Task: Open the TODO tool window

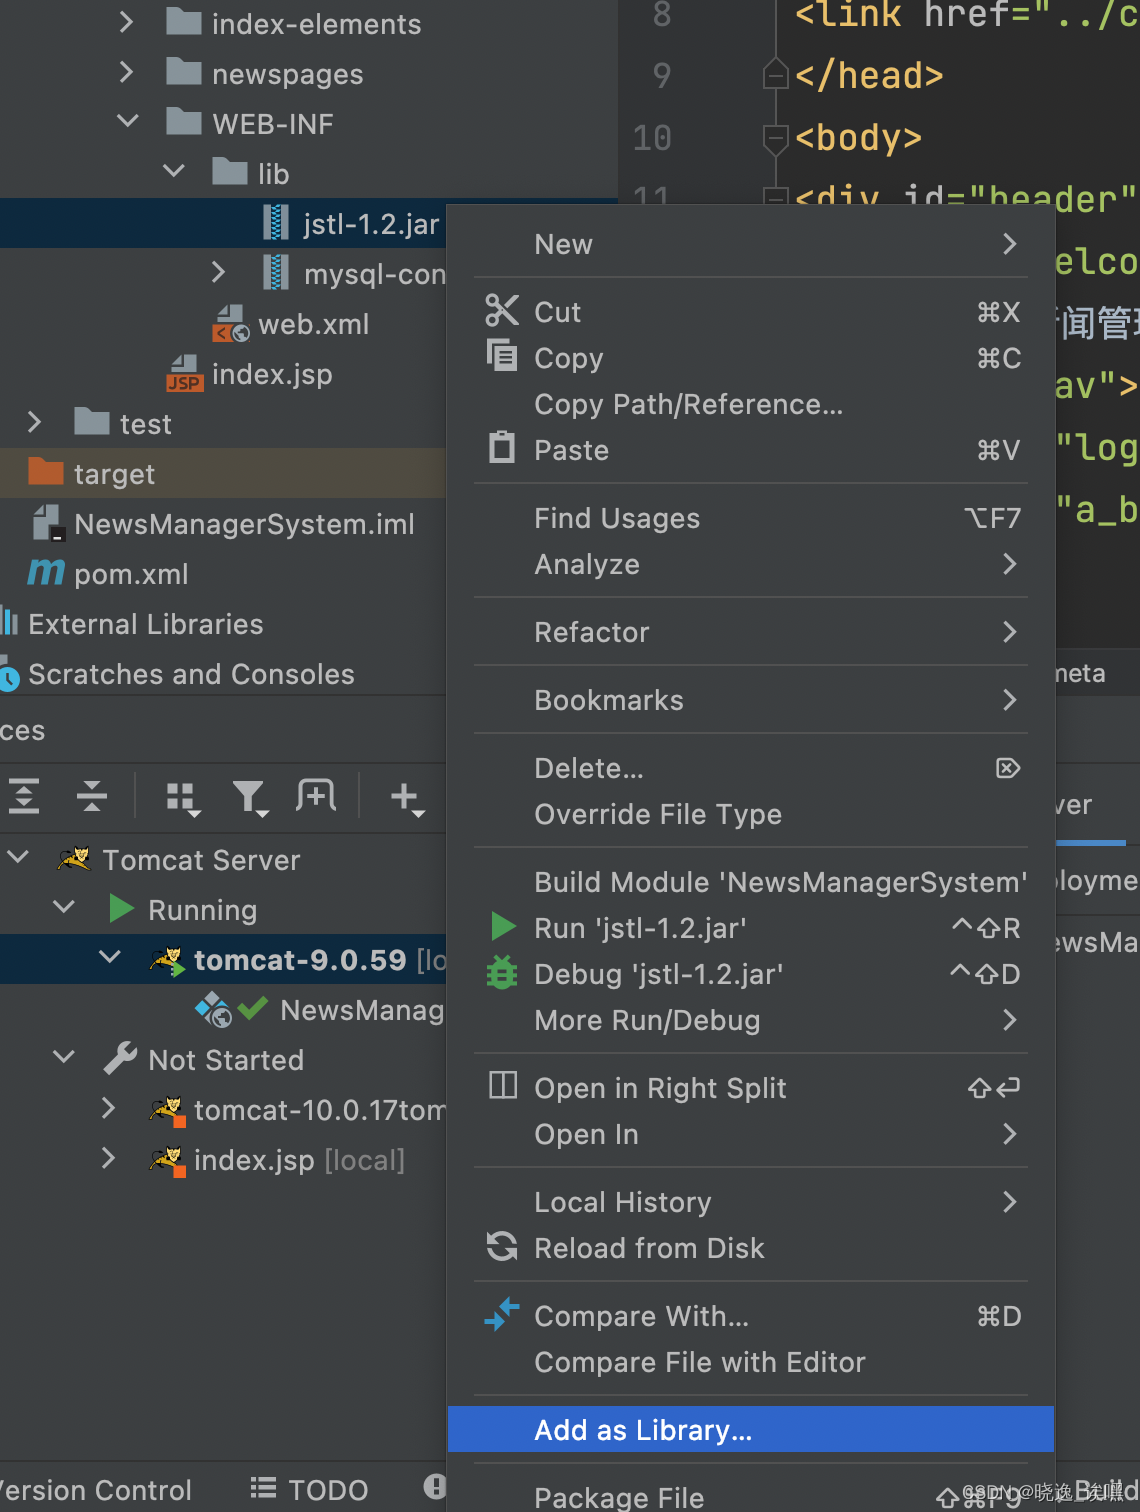Action: pos(309,1490)
